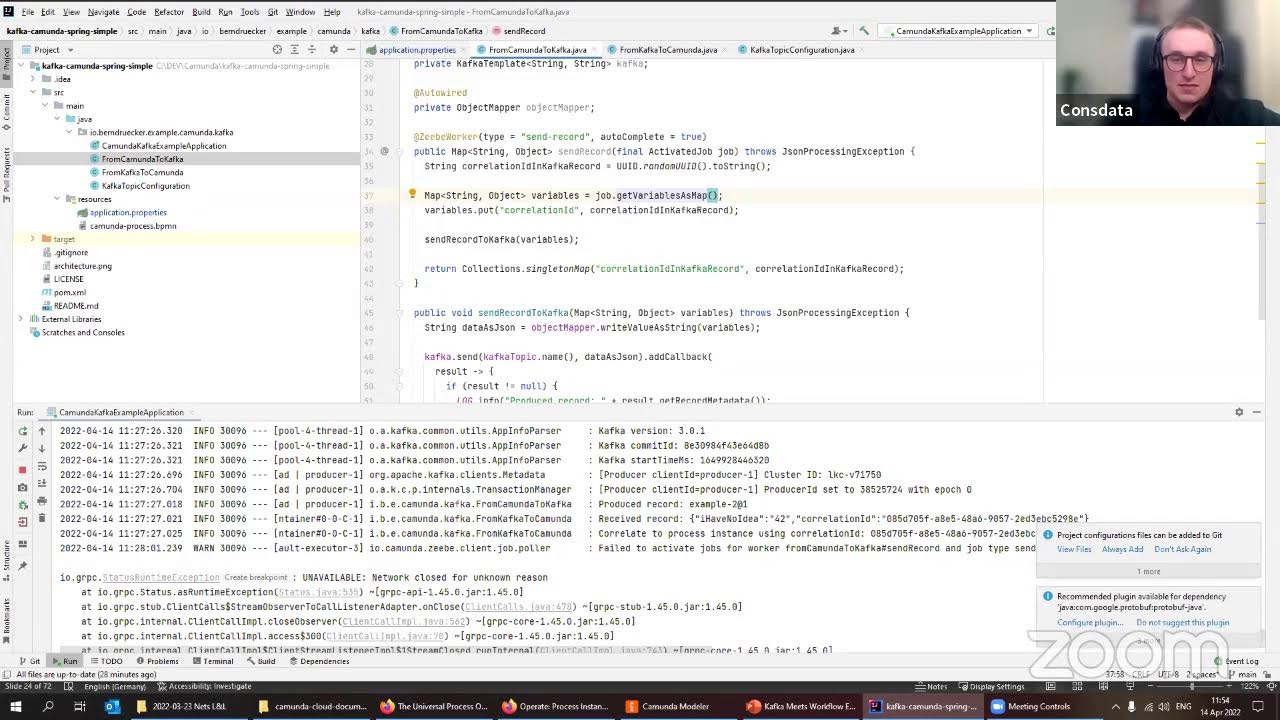Rerun the application in Run panel

tap(23, 431)
